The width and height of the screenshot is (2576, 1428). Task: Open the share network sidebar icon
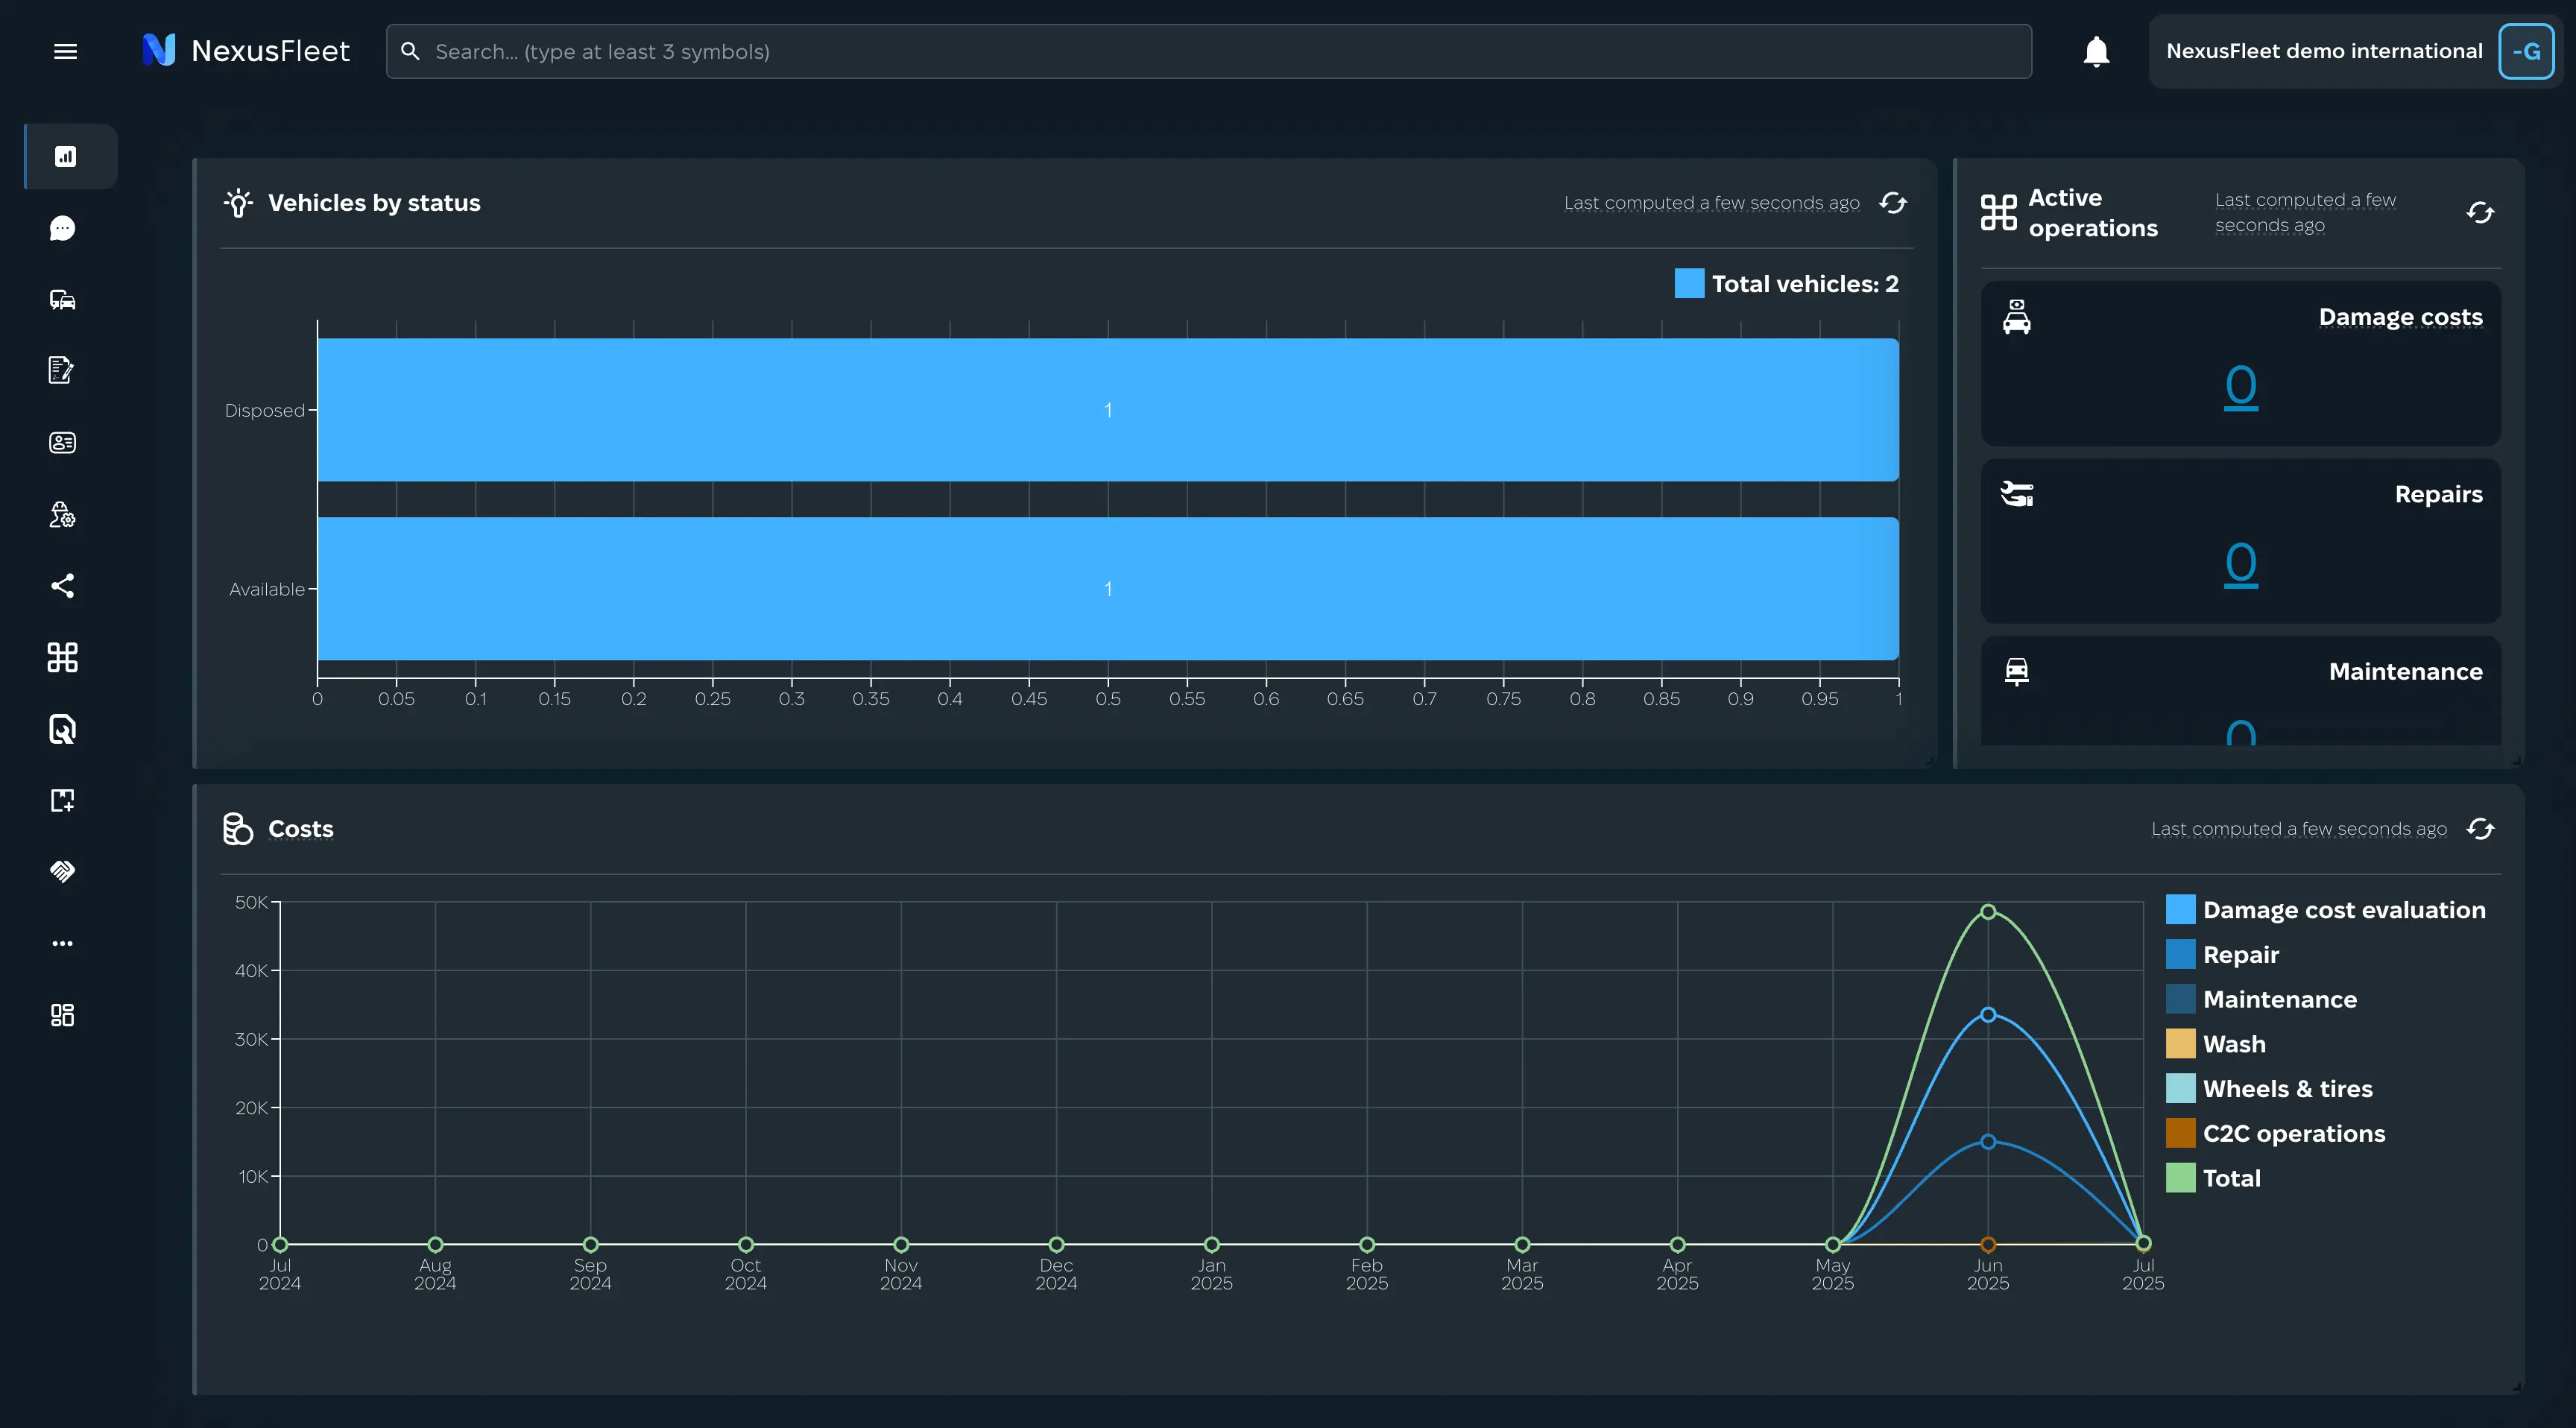[62, 585]
